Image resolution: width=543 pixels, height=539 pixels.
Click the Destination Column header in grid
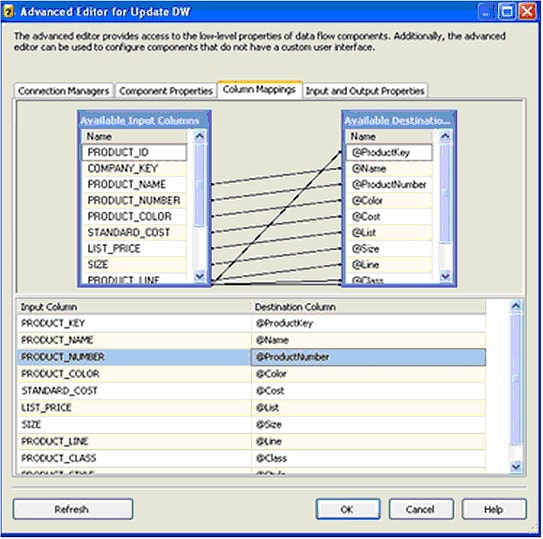[368, 307]
